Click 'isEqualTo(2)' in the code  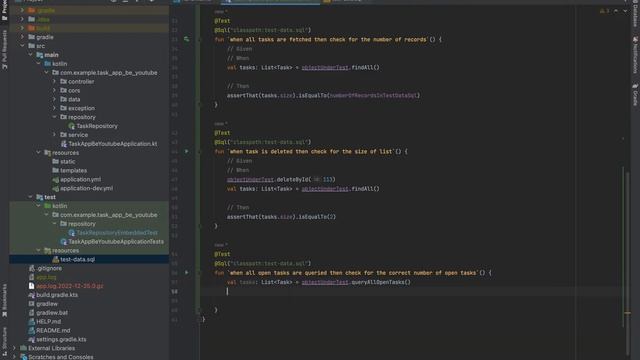318,217
